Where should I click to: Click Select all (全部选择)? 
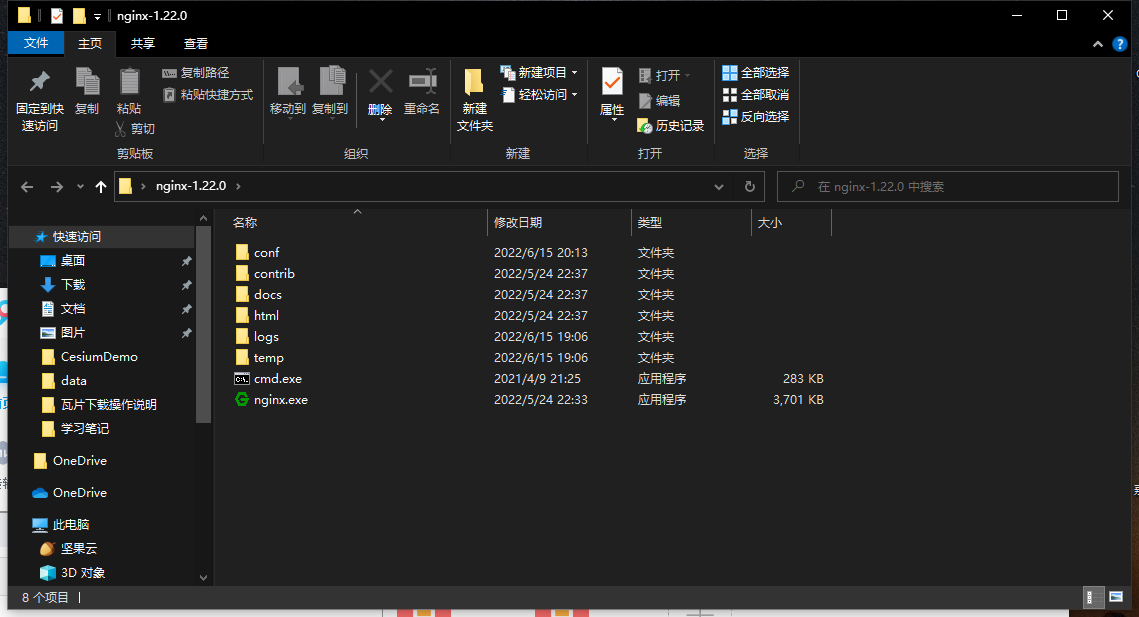(x=755, y=73)
